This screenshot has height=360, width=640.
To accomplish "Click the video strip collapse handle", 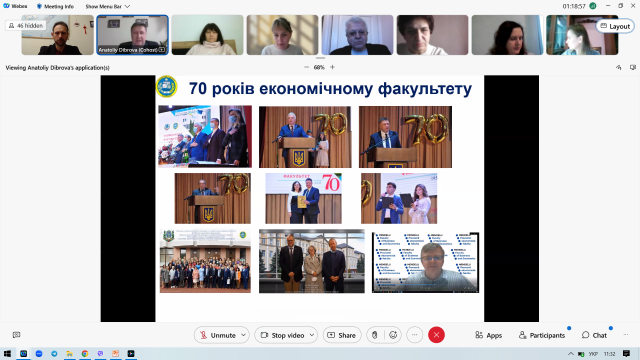I will tap(320, 58).
